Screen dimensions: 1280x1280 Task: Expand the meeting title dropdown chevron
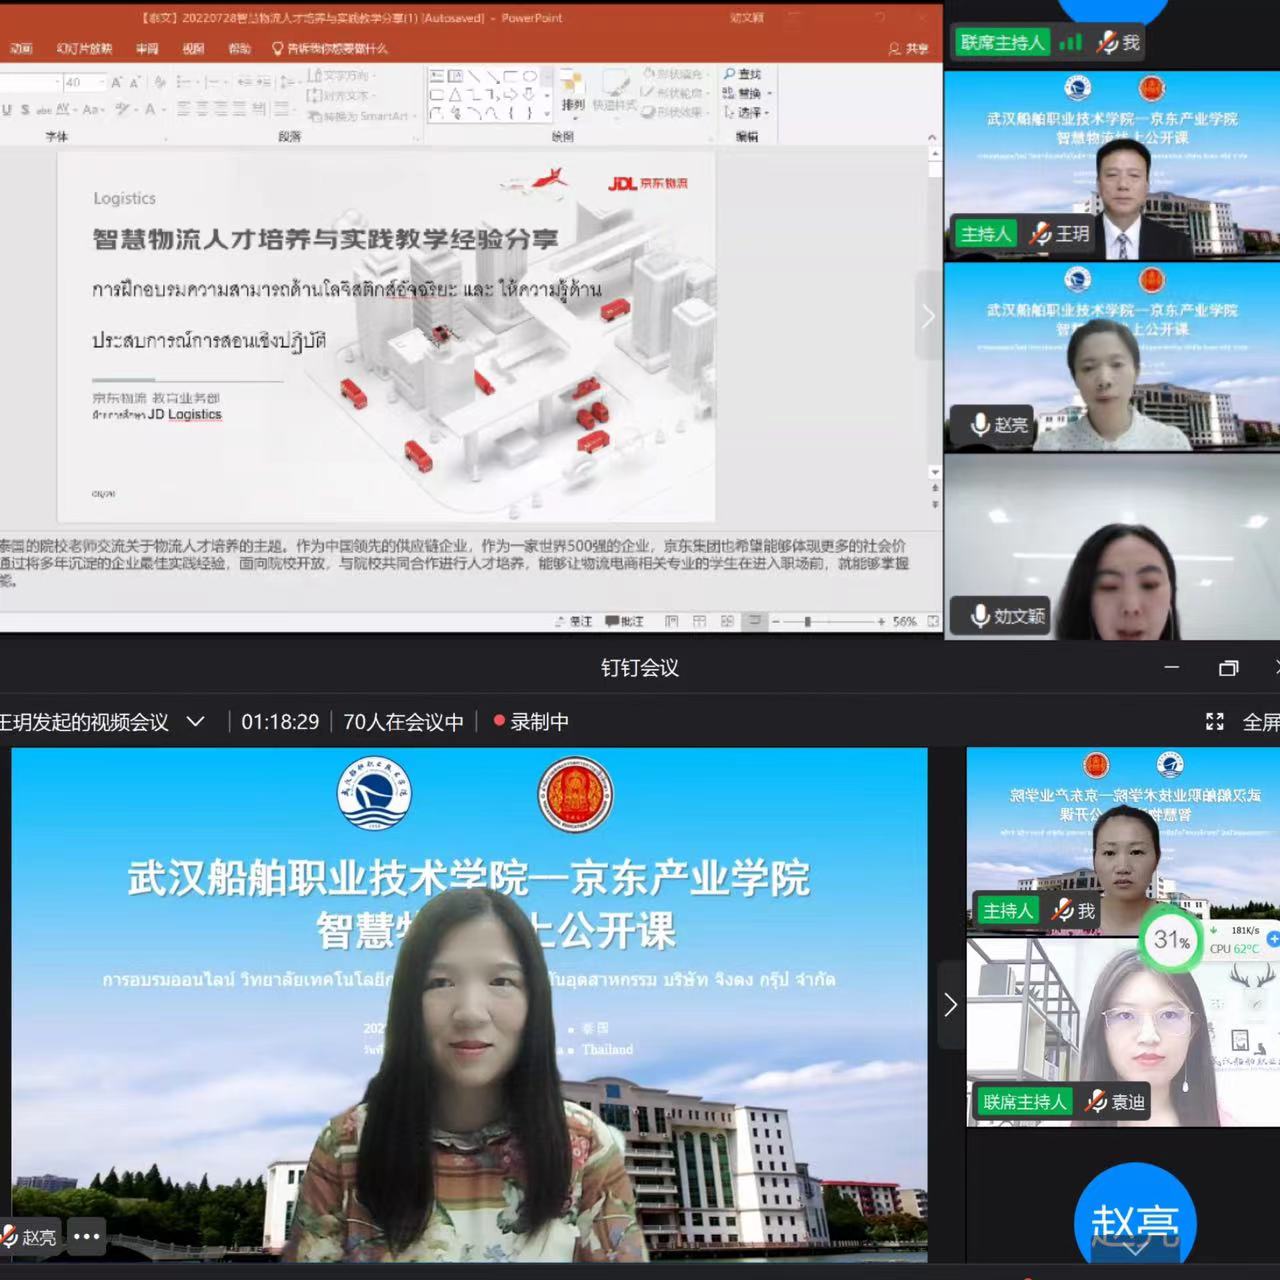tap(196, 721)
